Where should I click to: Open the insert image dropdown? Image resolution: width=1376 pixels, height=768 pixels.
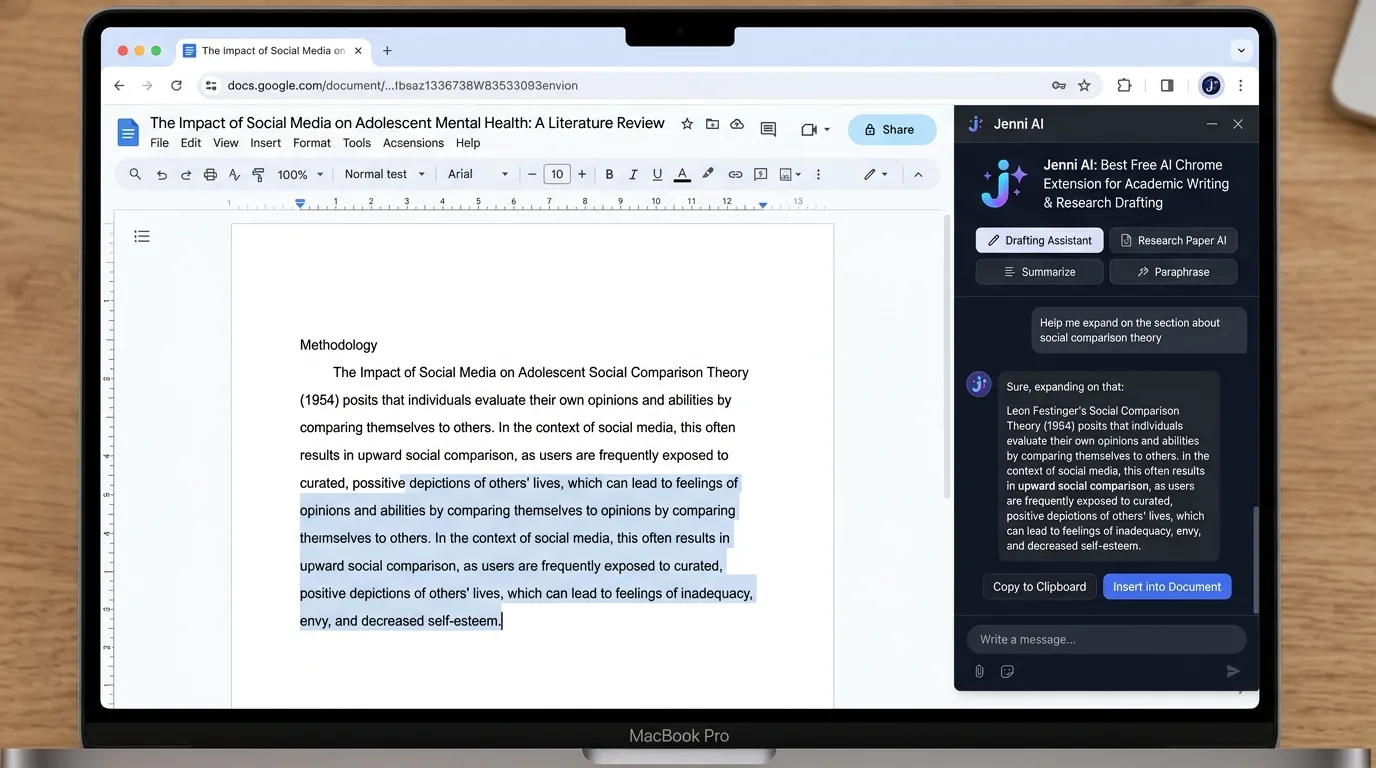click(790, 174)
